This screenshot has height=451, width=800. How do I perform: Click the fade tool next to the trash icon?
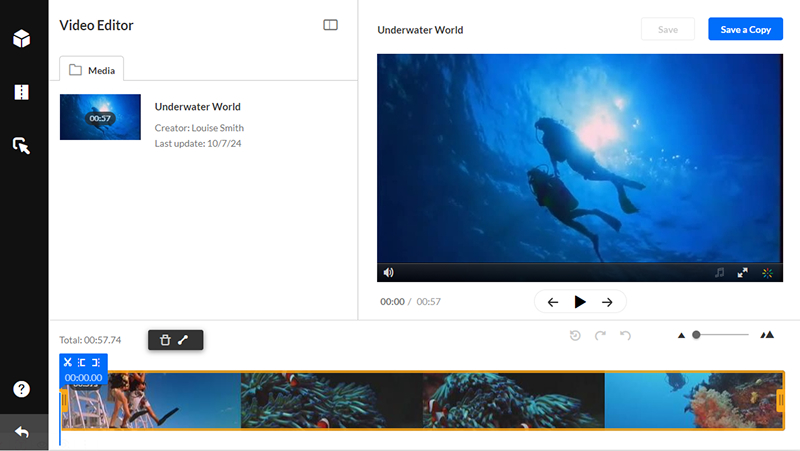[x=184, y=340]
